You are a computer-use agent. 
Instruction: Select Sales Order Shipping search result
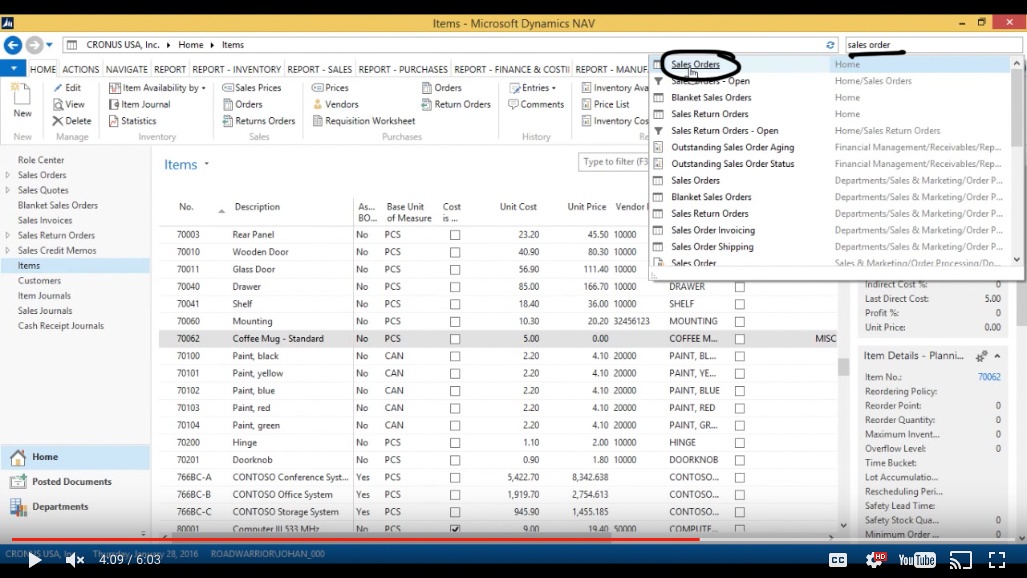831,247
